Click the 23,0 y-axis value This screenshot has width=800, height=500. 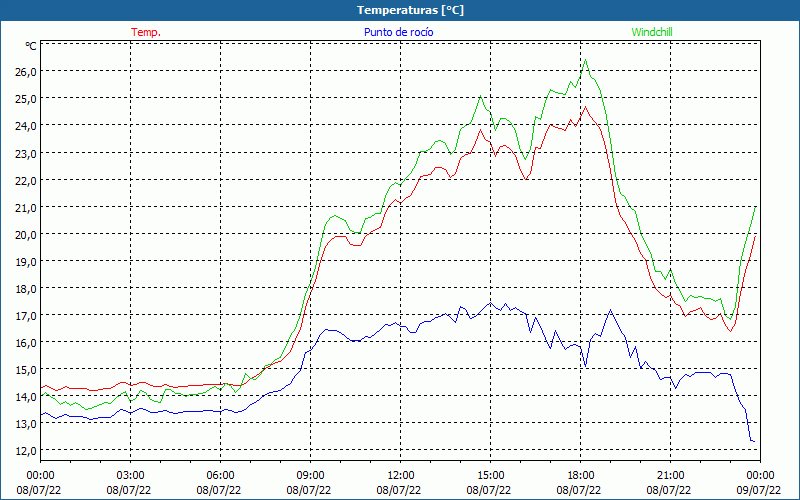pos(25,153)
